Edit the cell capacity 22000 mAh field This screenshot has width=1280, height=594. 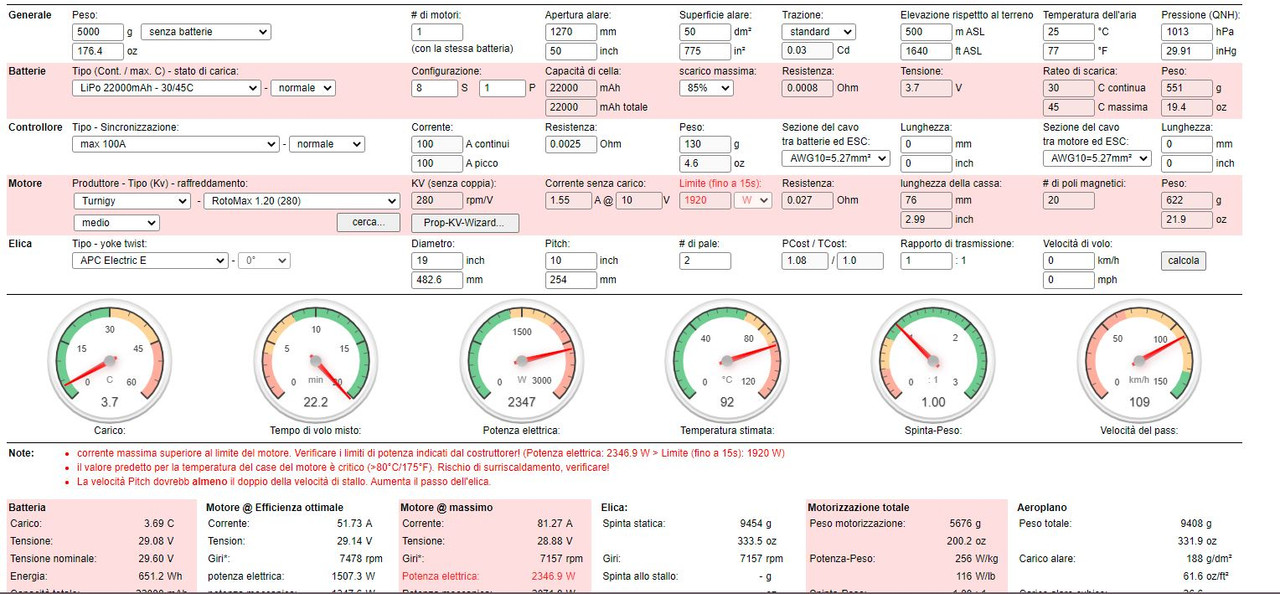[570, 88]
